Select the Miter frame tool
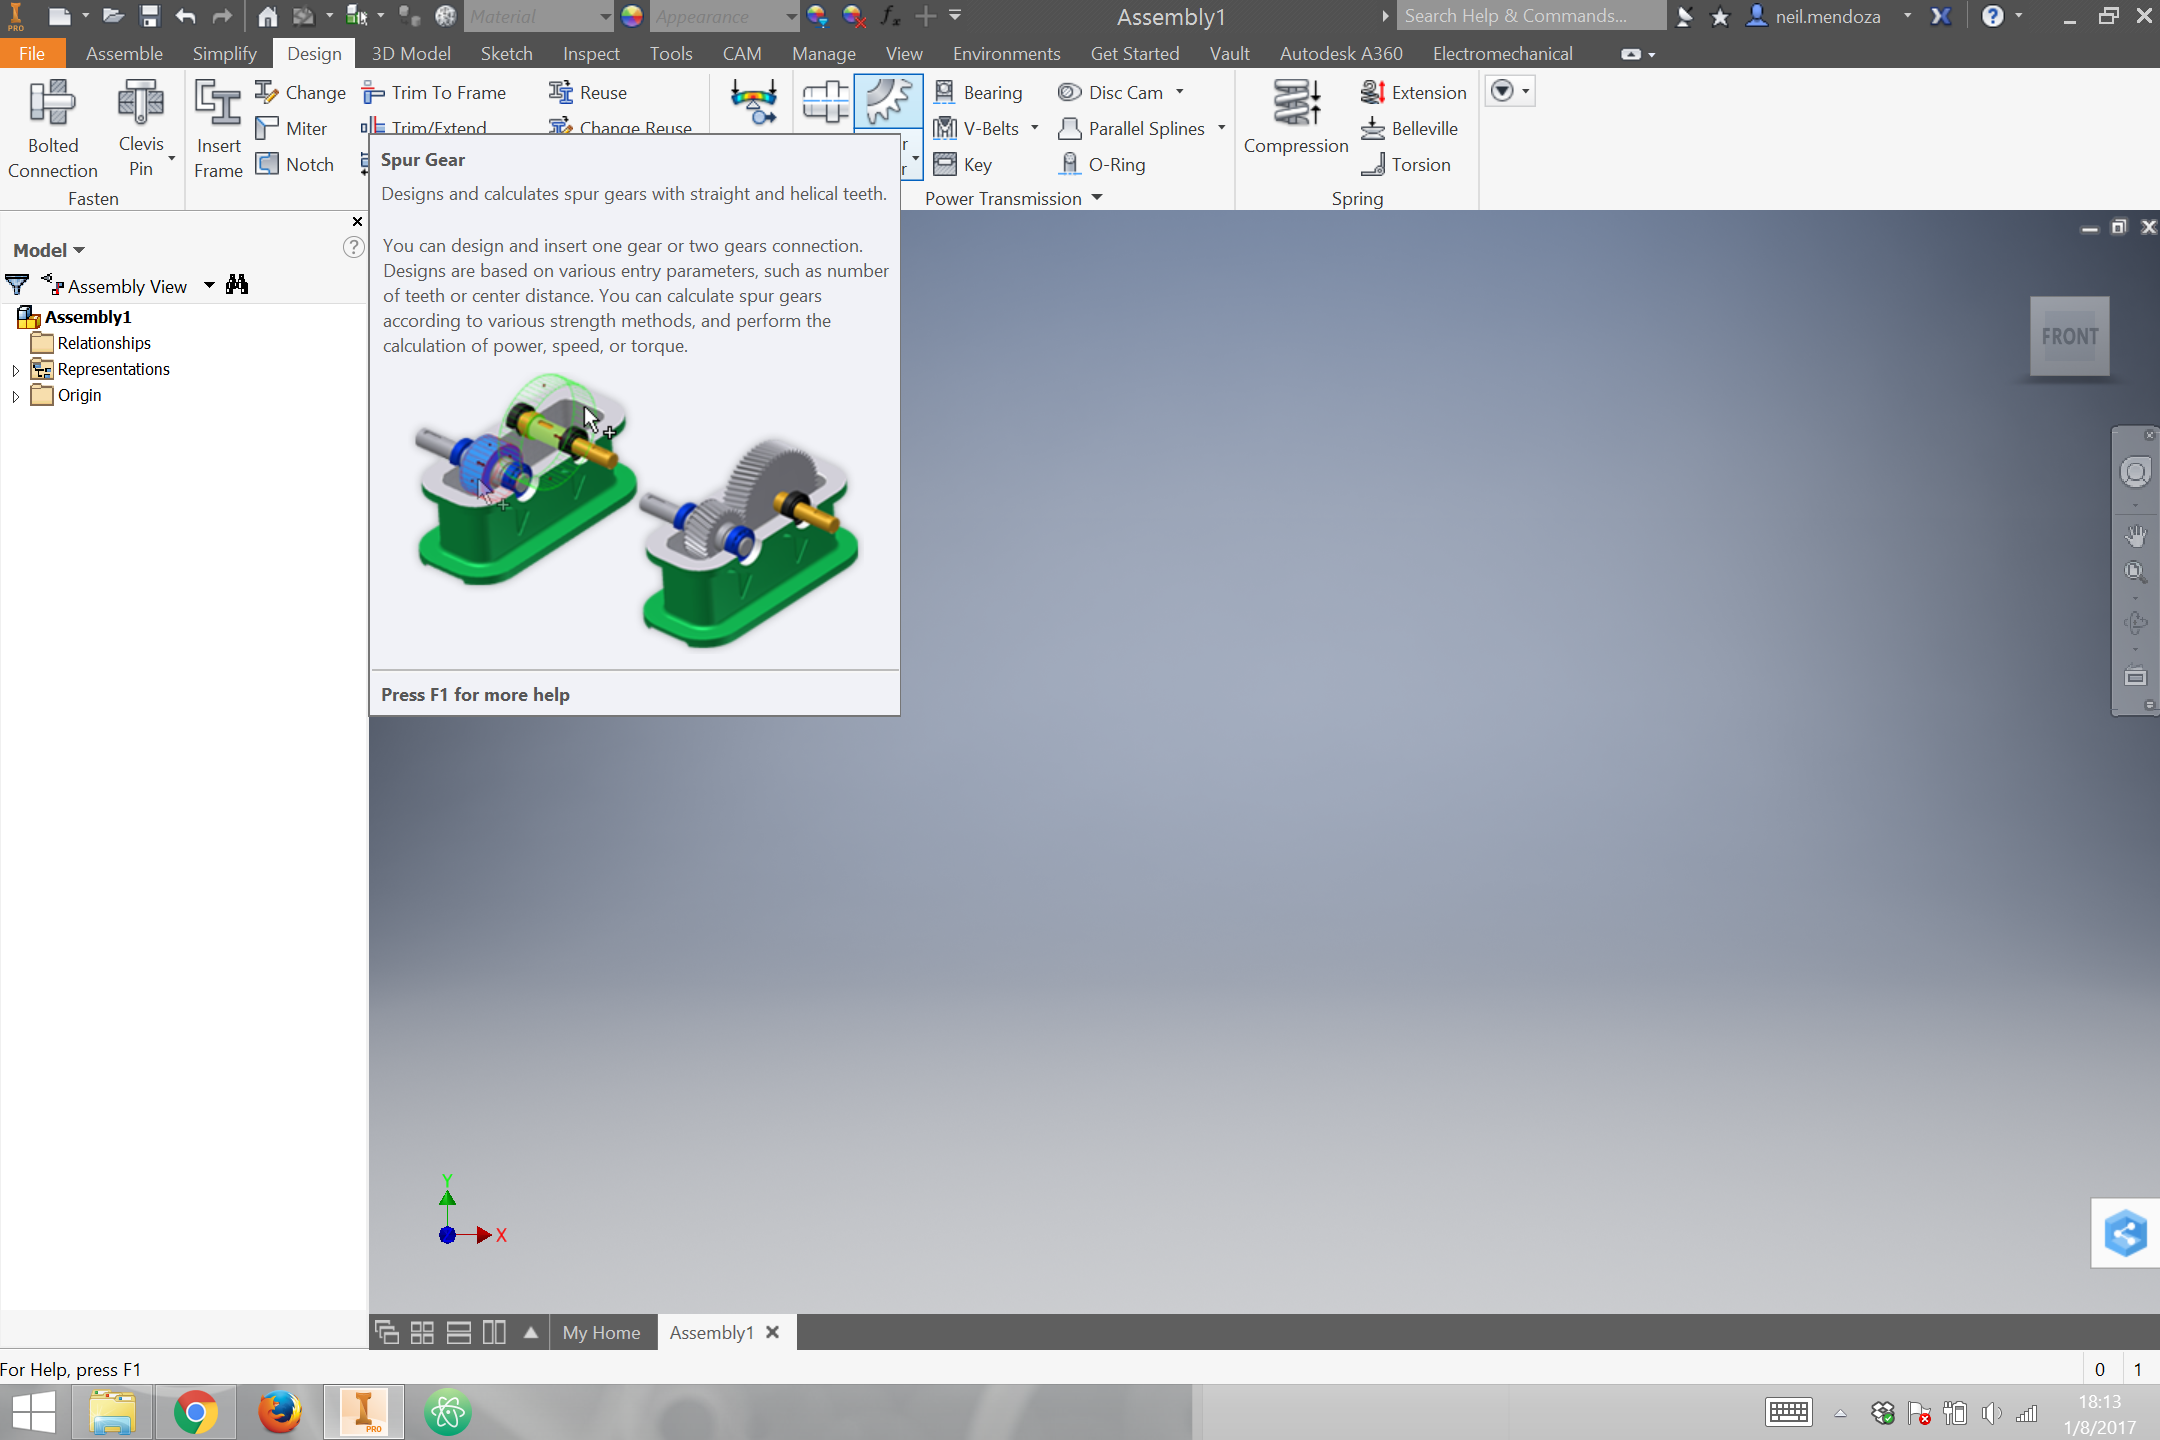2160x1440 pixels. (x=292, y=128)
